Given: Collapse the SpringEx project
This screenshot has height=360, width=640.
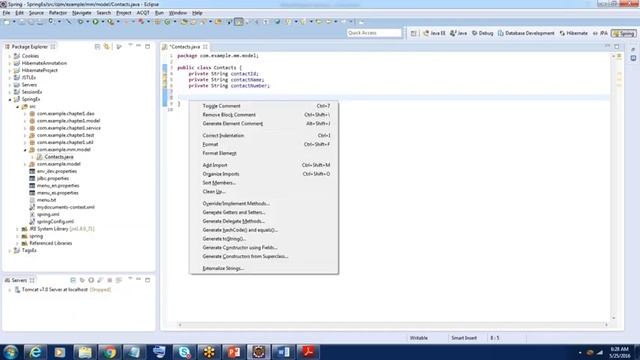Looking at the screenshot, I should [x=10, y=99].
